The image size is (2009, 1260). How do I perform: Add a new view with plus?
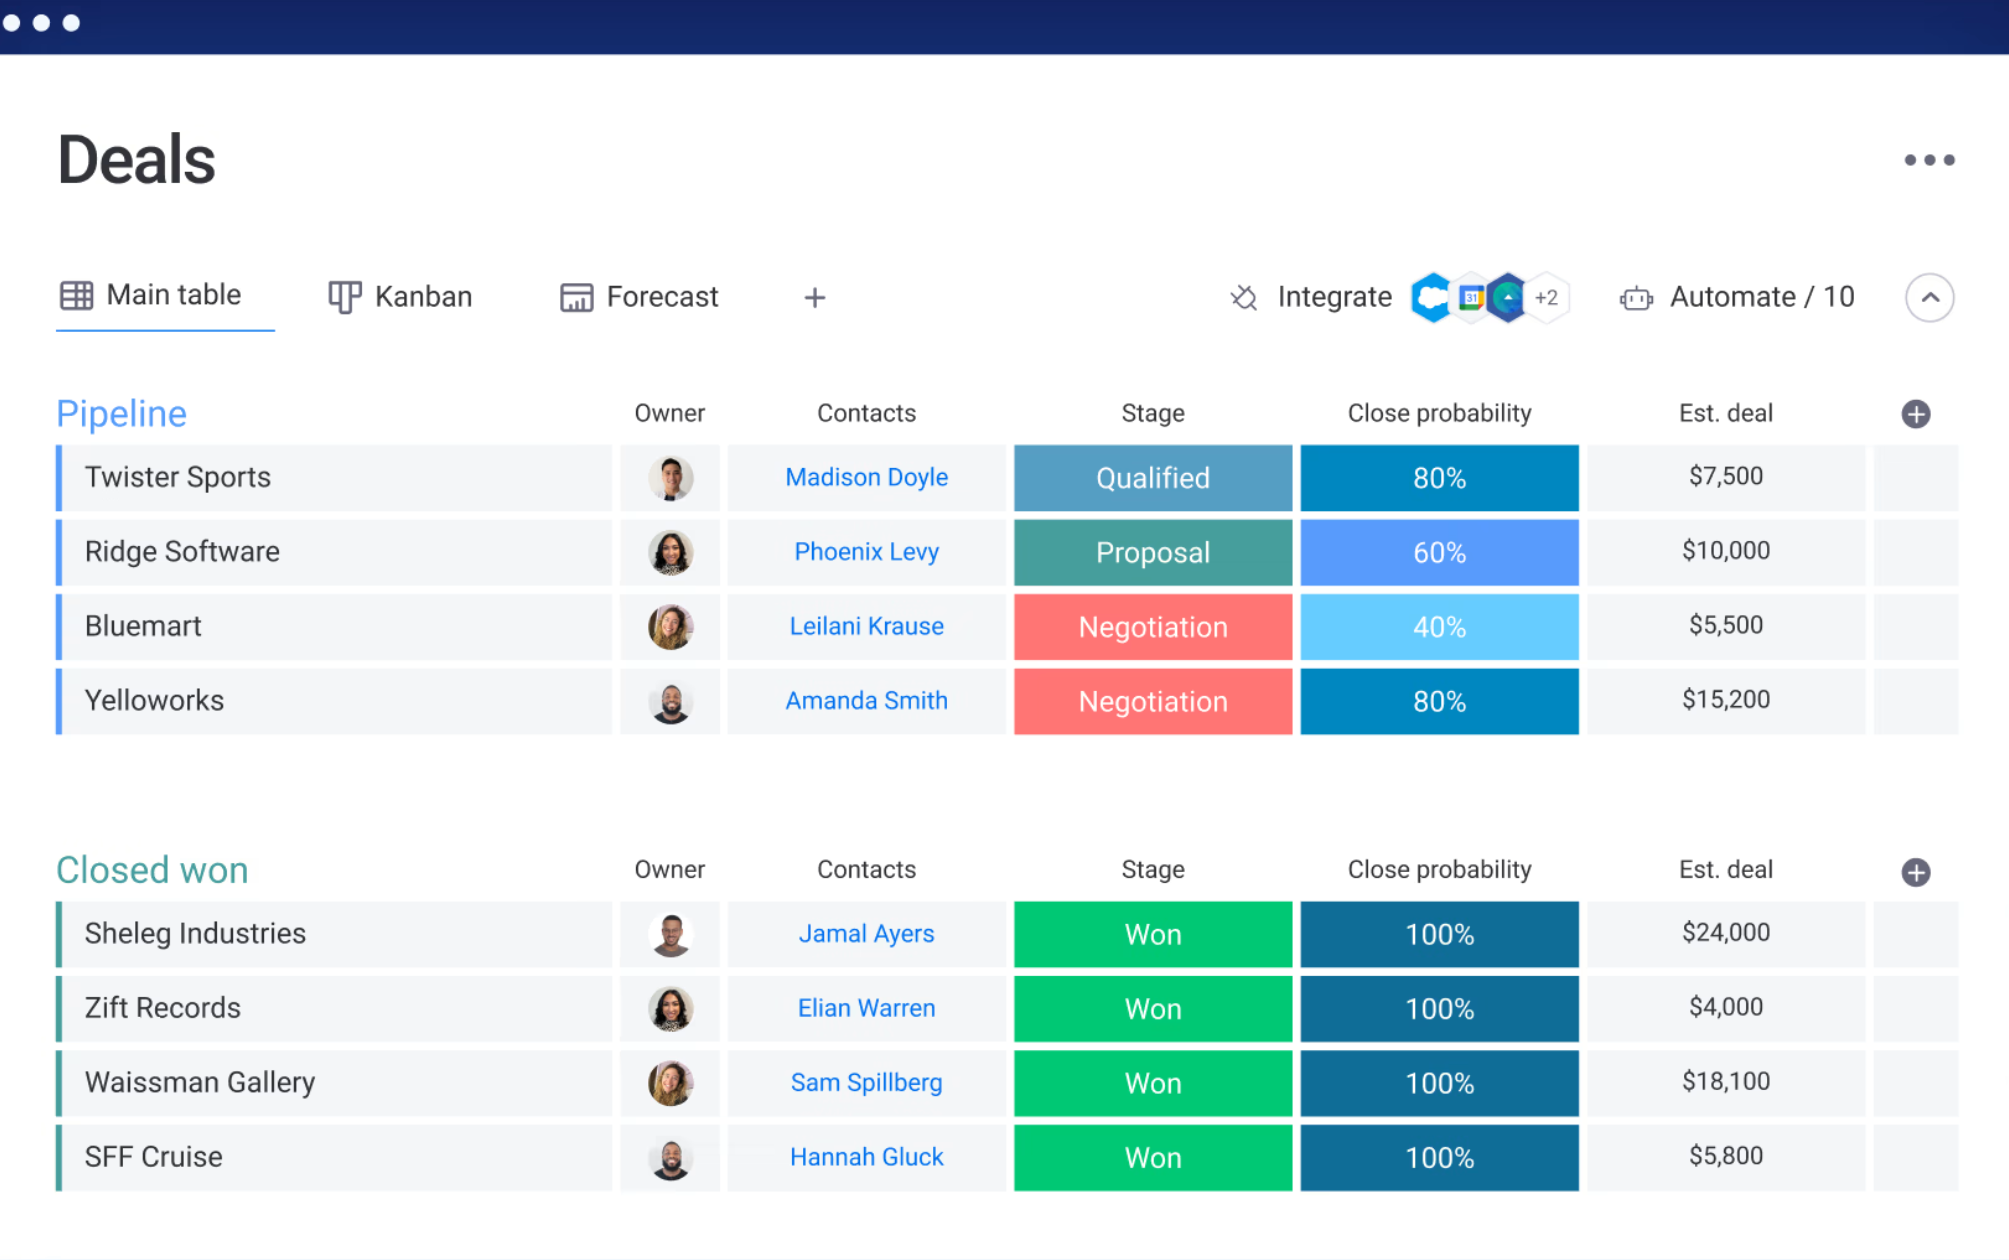click(x=814, y=297)
